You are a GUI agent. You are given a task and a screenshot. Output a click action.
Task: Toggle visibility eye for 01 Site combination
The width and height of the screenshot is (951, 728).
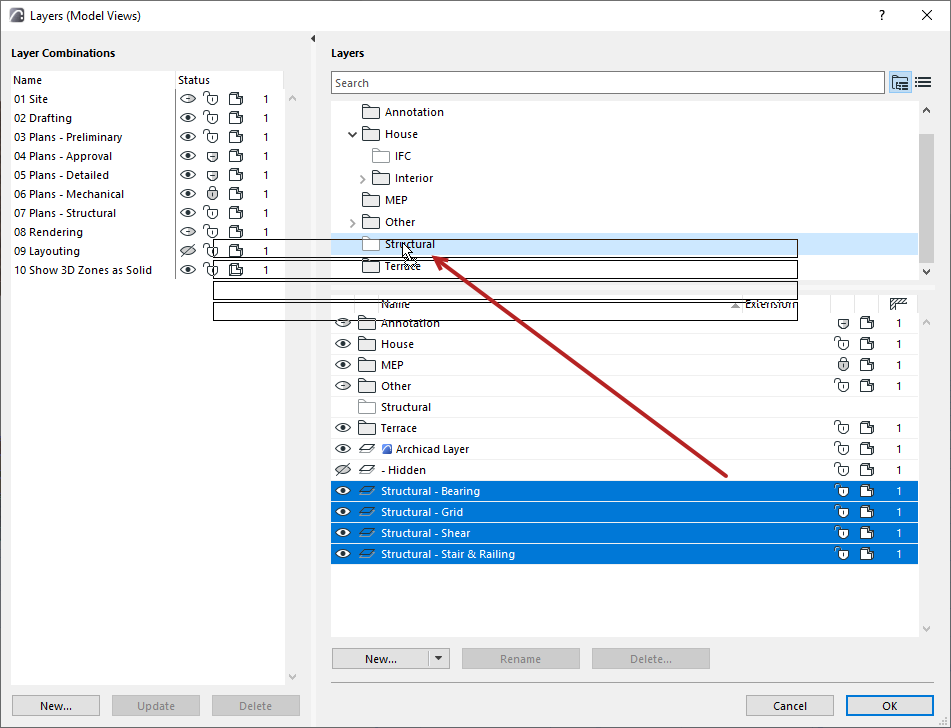click(x=188, y=98)
